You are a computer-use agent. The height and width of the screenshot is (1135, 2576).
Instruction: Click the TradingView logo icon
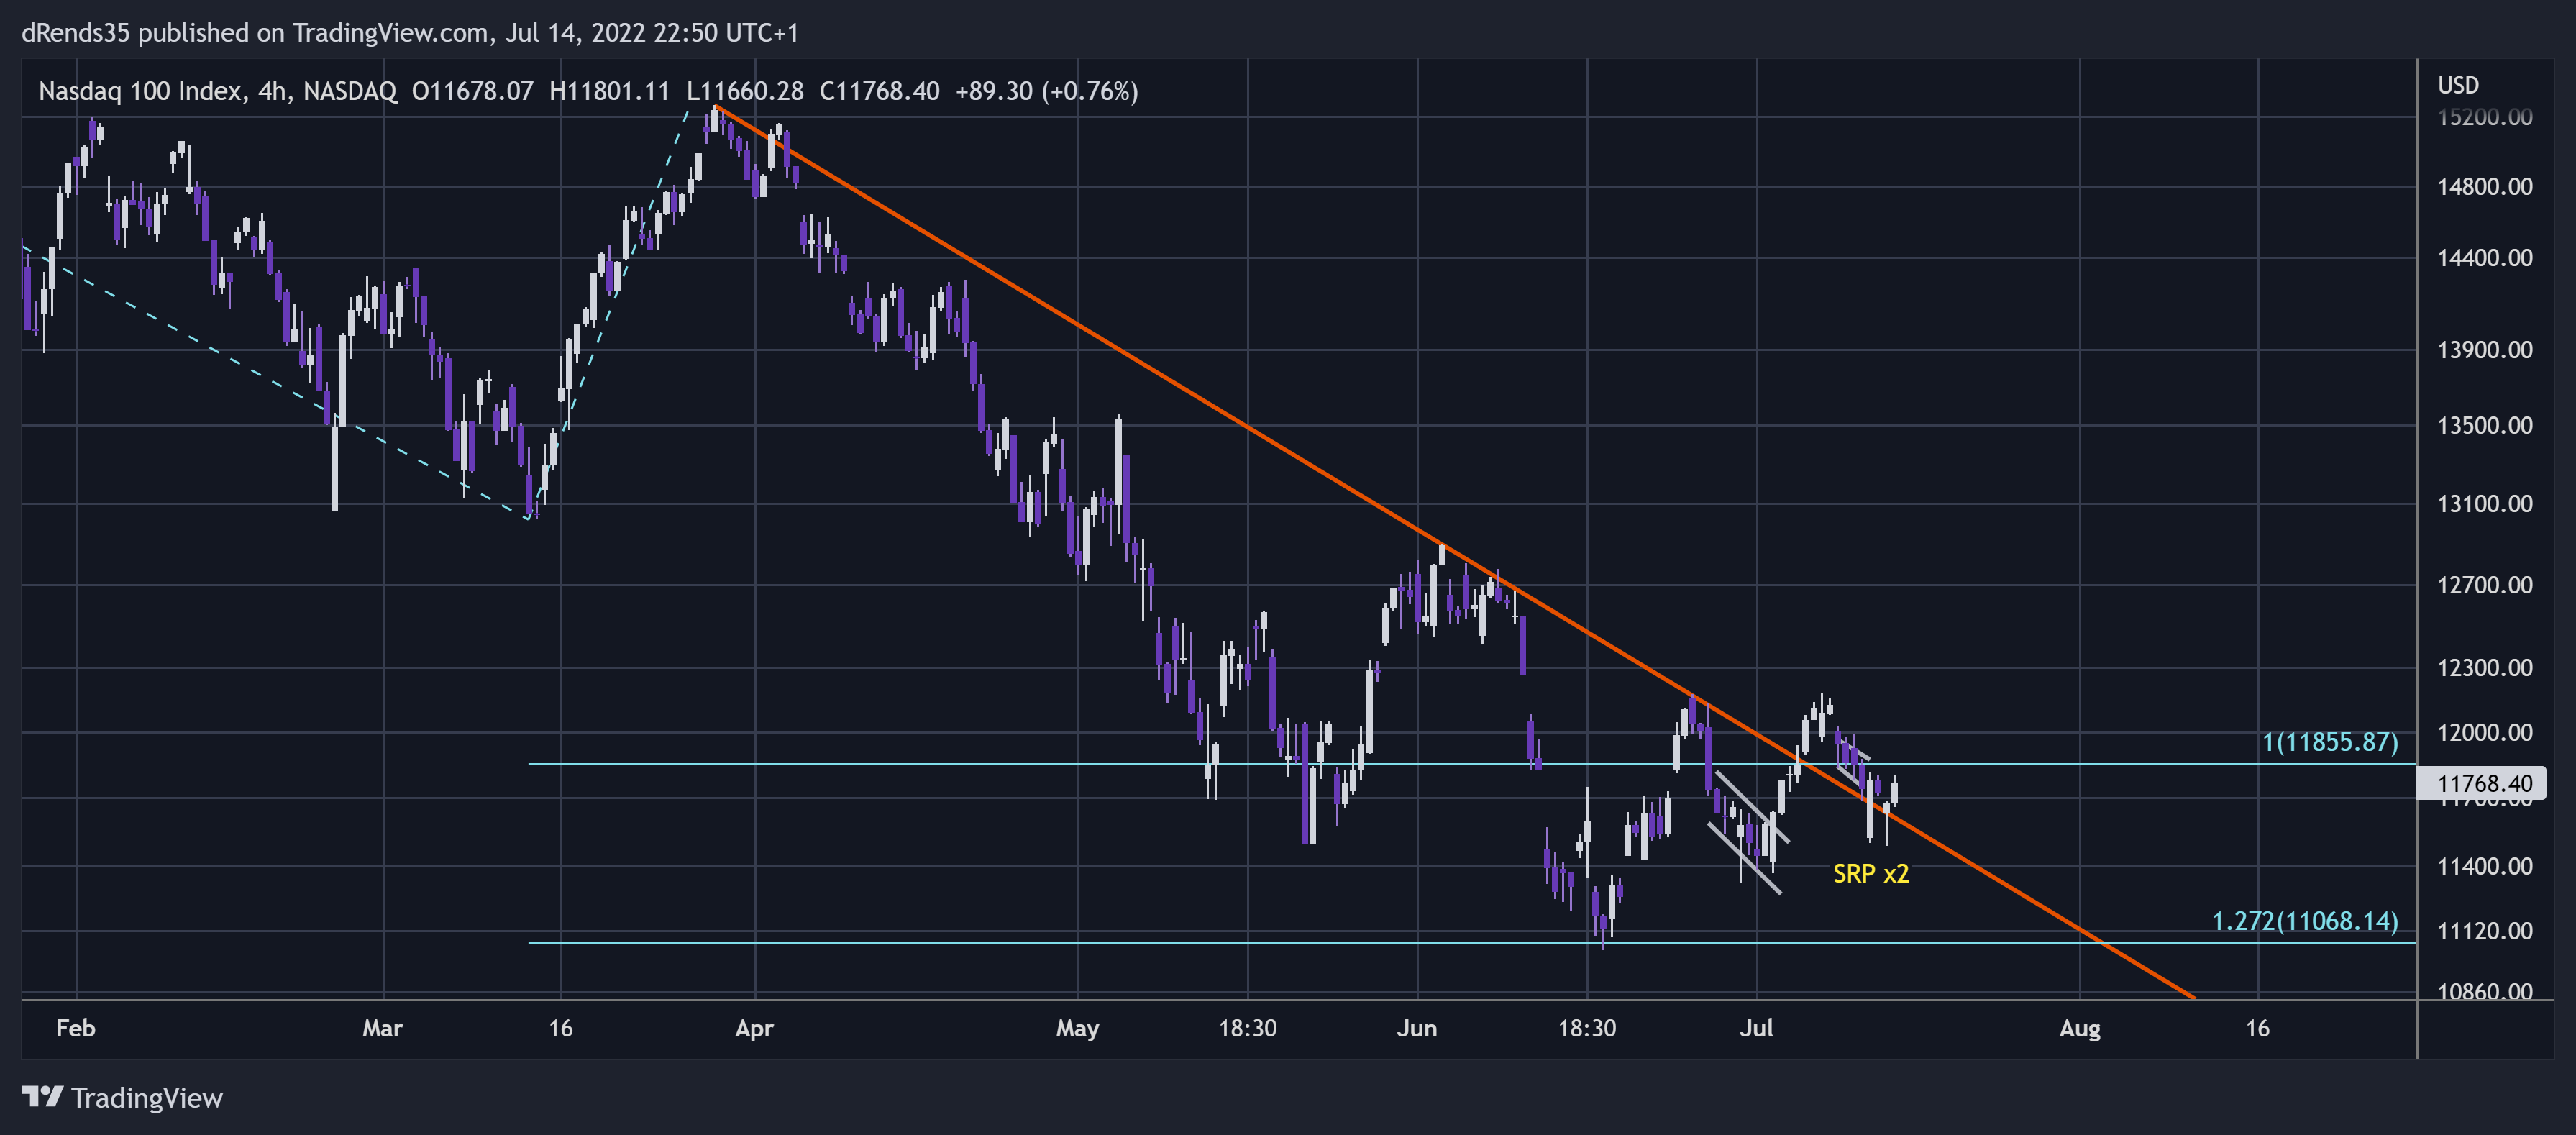pyautogui.click(x=42, y=1097)
